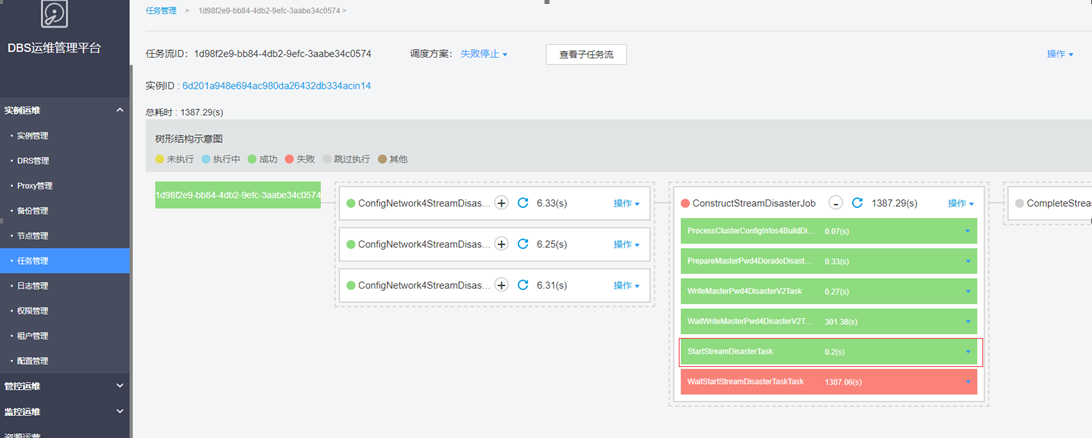Open dropdown arrow on ProcessClusterConfigInfos4BuildDi task
1092x438 pixels.
tap(968, 231)
